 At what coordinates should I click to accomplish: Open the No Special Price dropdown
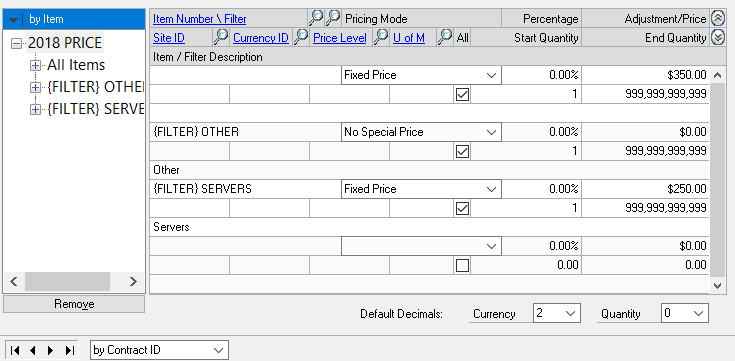(x=491, y=132)
